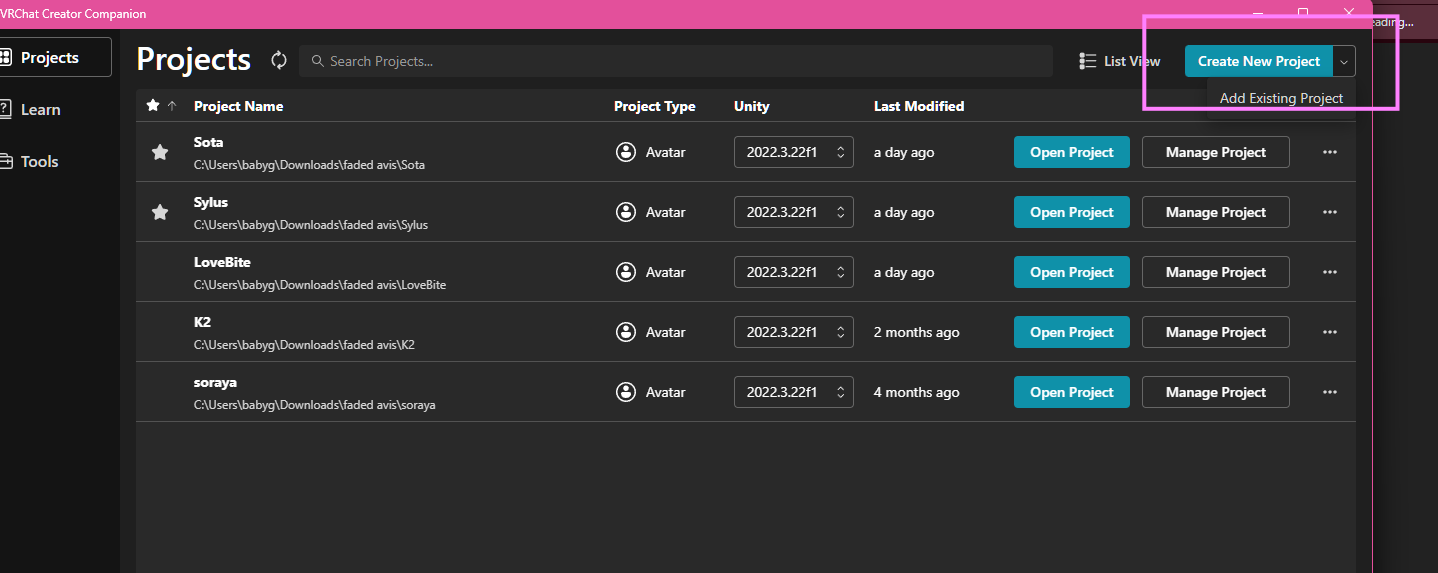Image resolution: width=1438 pixels, height=573 pixels.
Task: Click the soraya project path text
Action: click(315, 405)
